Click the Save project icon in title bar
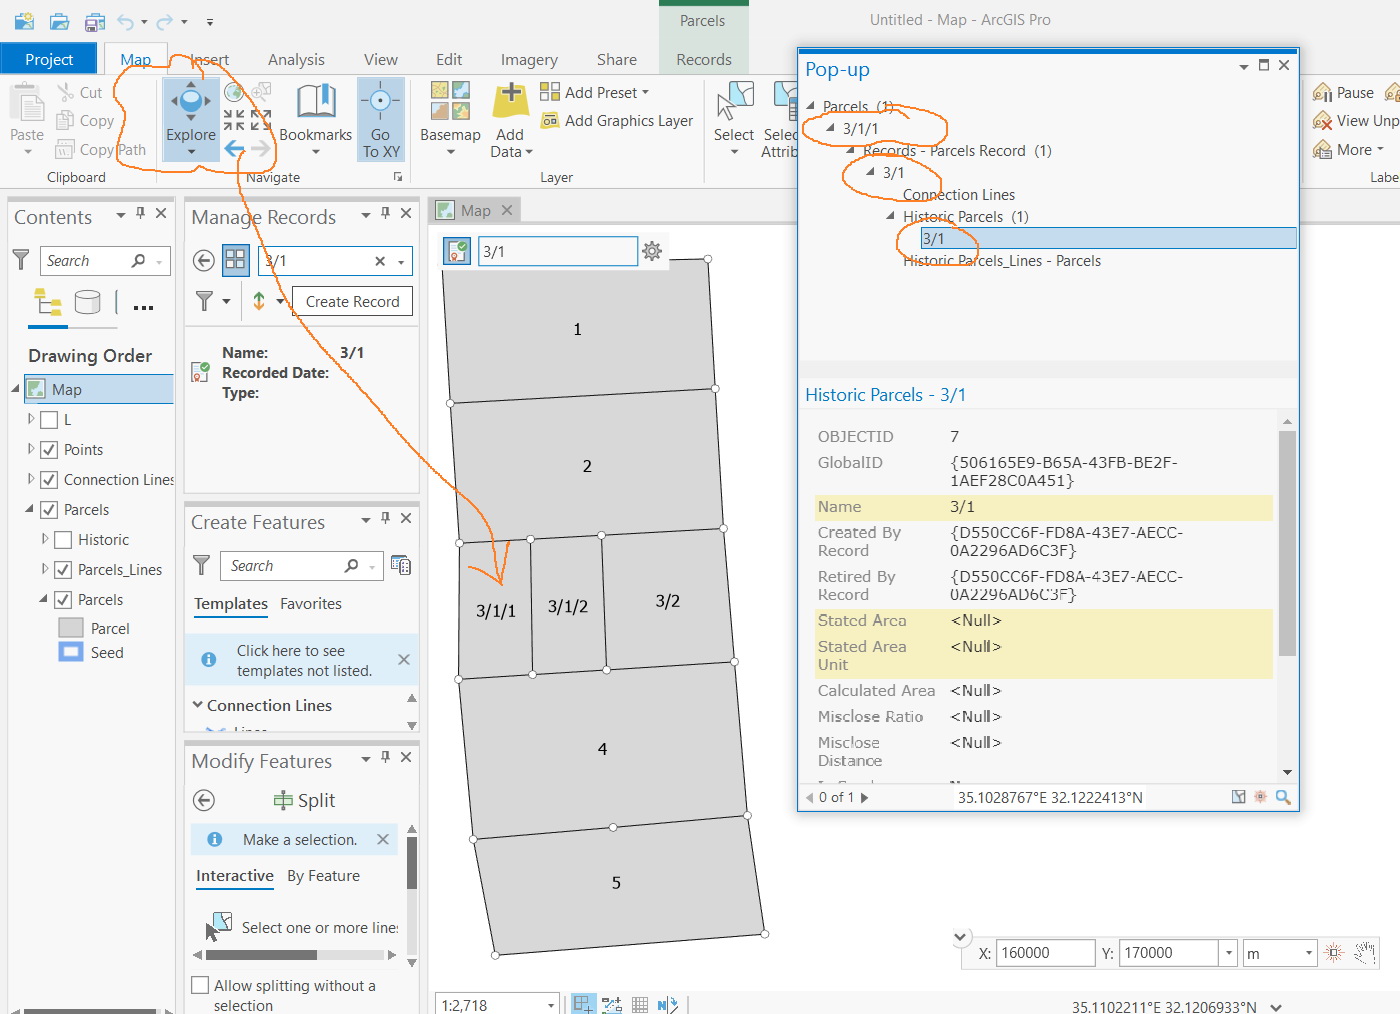Image resolution: width=1400 pixels, height=1014 pixels. (94, 21)
